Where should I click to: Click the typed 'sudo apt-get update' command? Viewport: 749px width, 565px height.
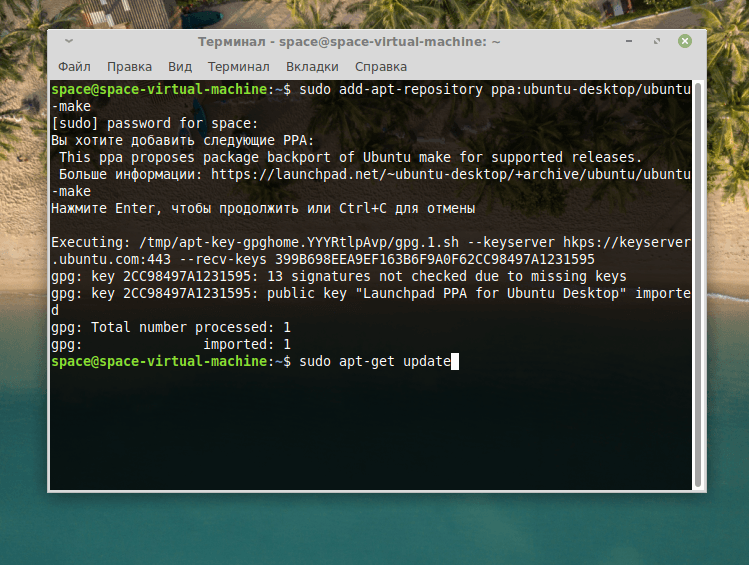(x=375, y=362)
